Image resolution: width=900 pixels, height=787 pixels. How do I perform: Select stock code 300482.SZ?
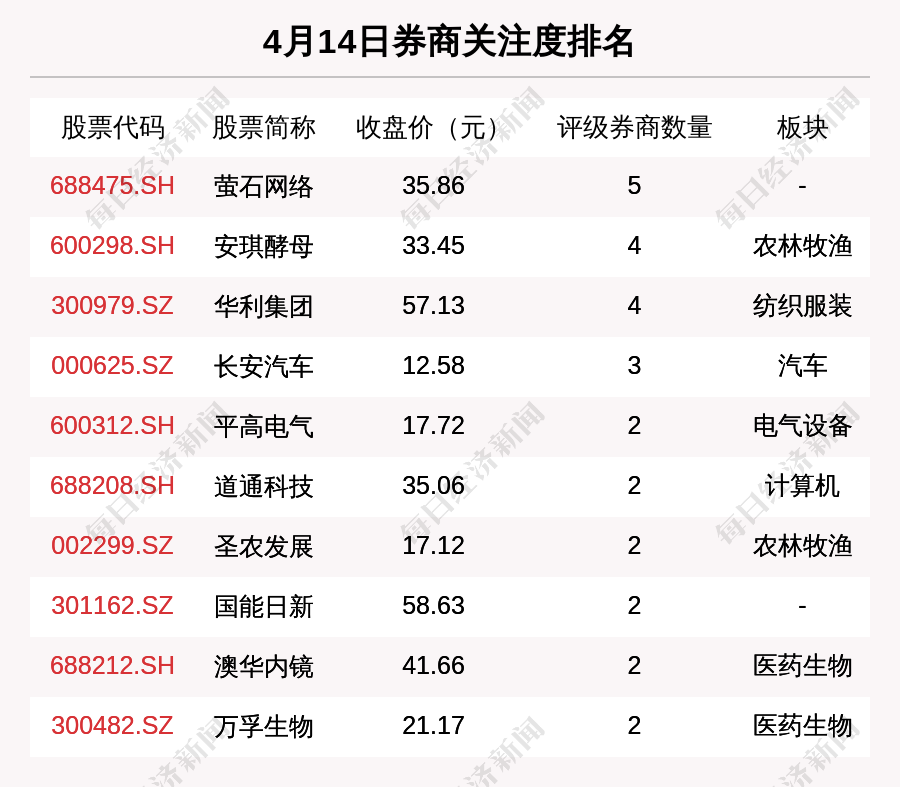pos(112,726)
